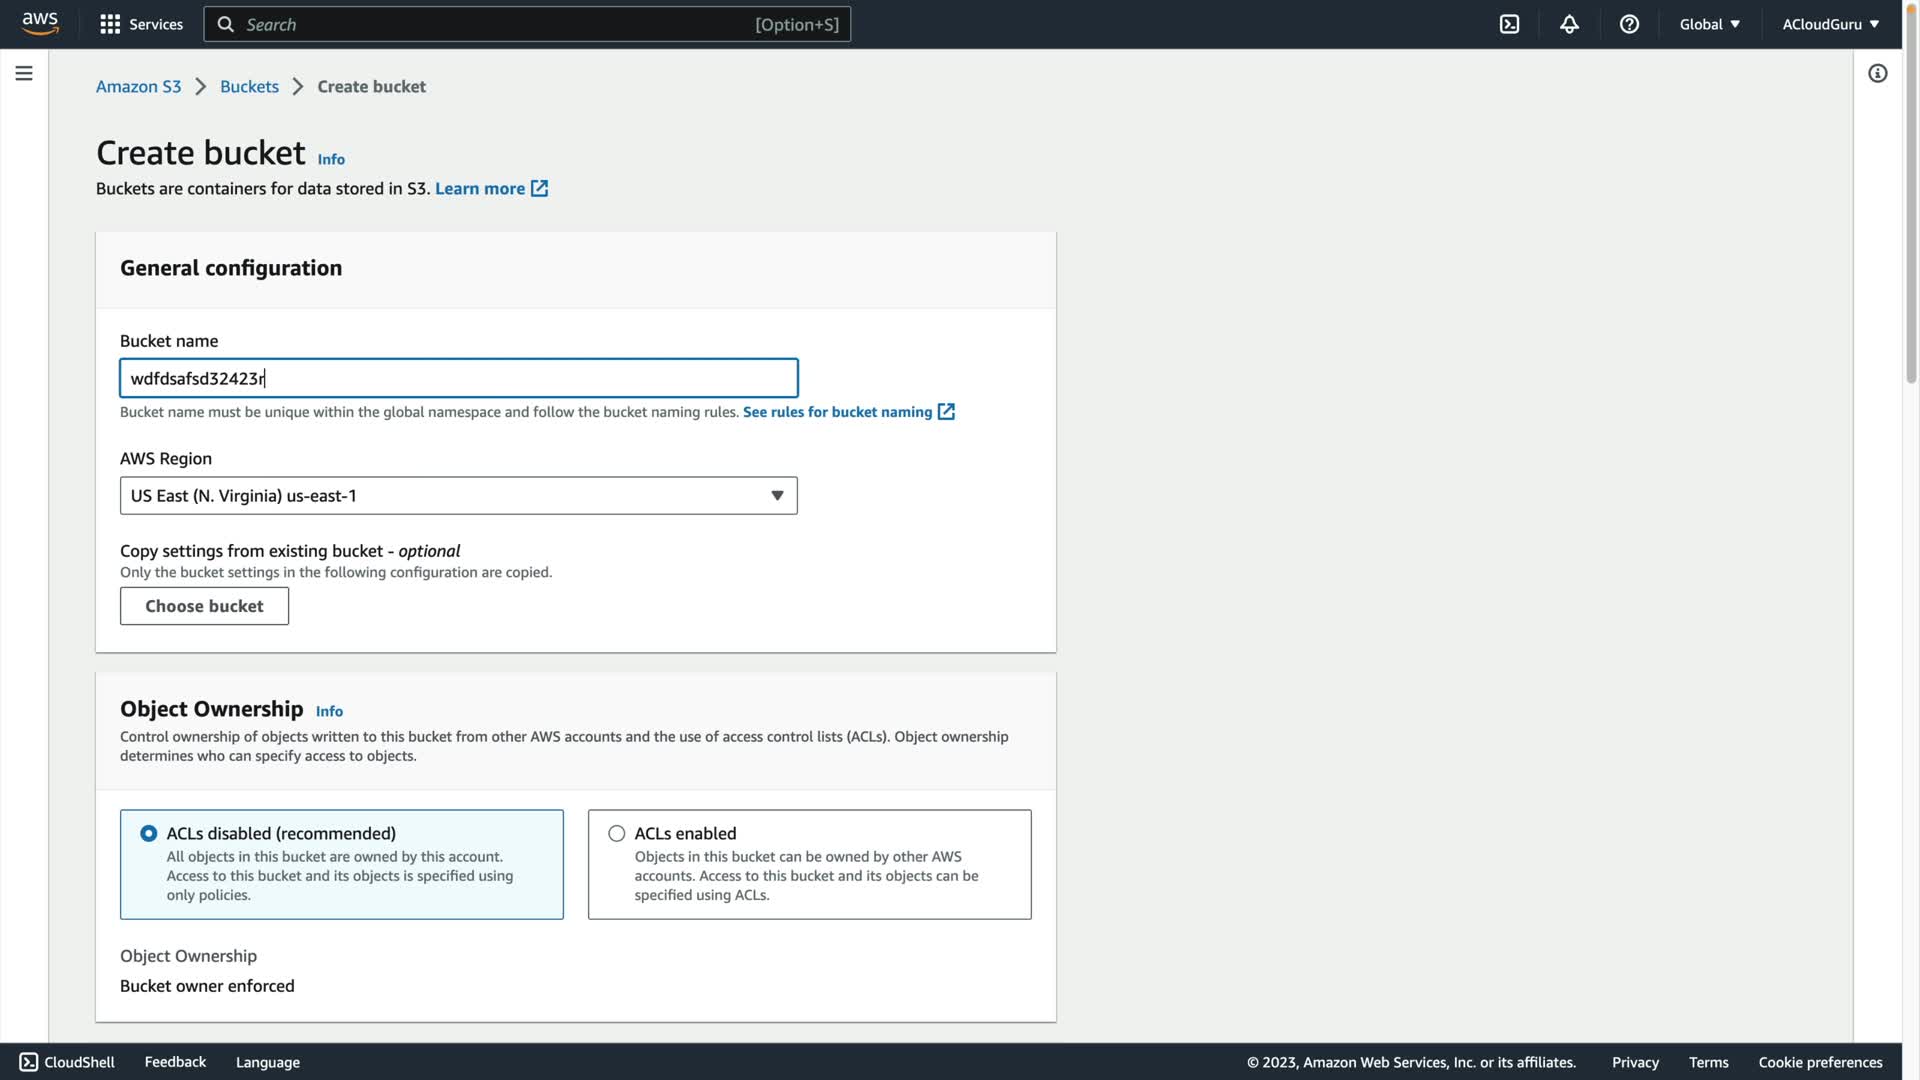Launch CloudShell from top navigation icon
The height and width of the screenshot is (1080, 1920).
pyautogui.click(x=1509, y=24)
